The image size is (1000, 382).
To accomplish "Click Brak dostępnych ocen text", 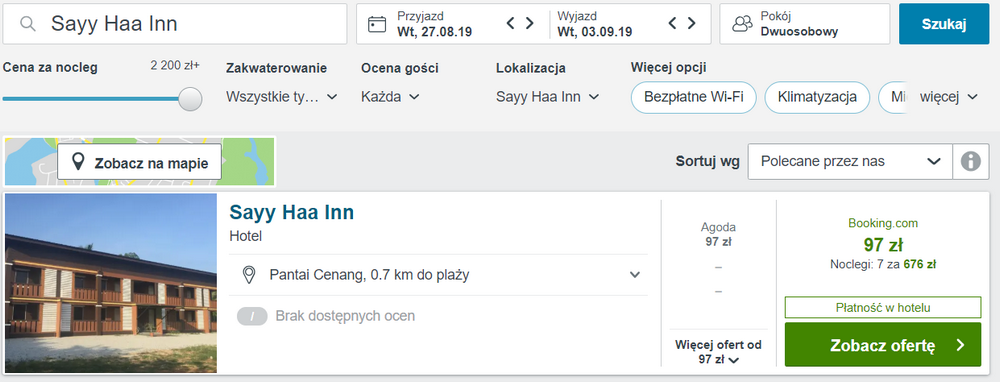I will tap(345, 316).
